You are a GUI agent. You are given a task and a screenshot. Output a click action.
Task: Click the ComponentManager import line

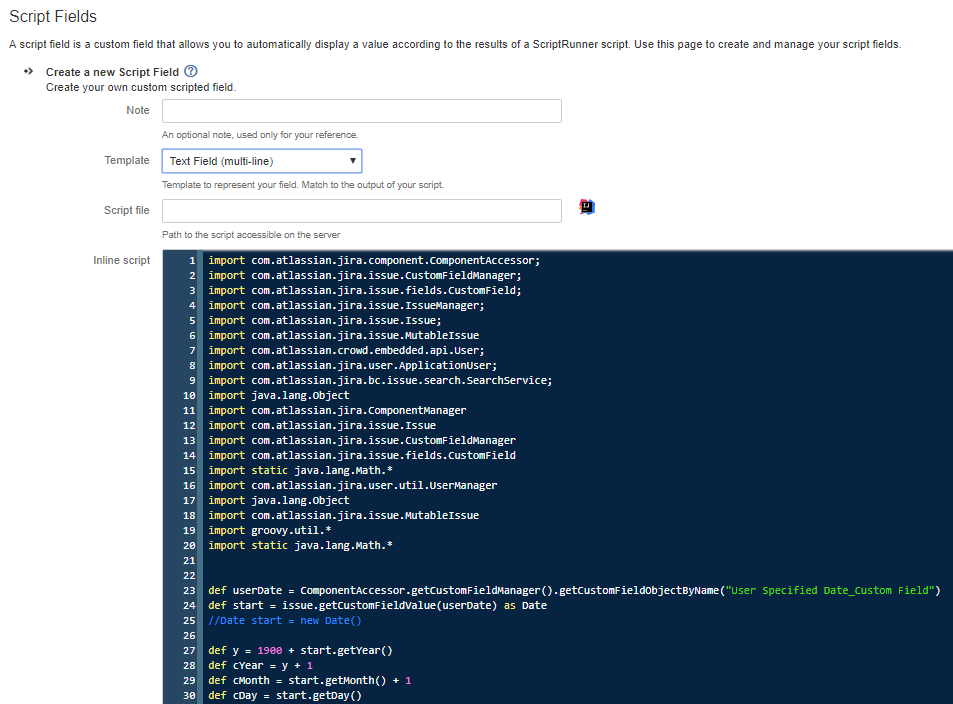point(337,410)
